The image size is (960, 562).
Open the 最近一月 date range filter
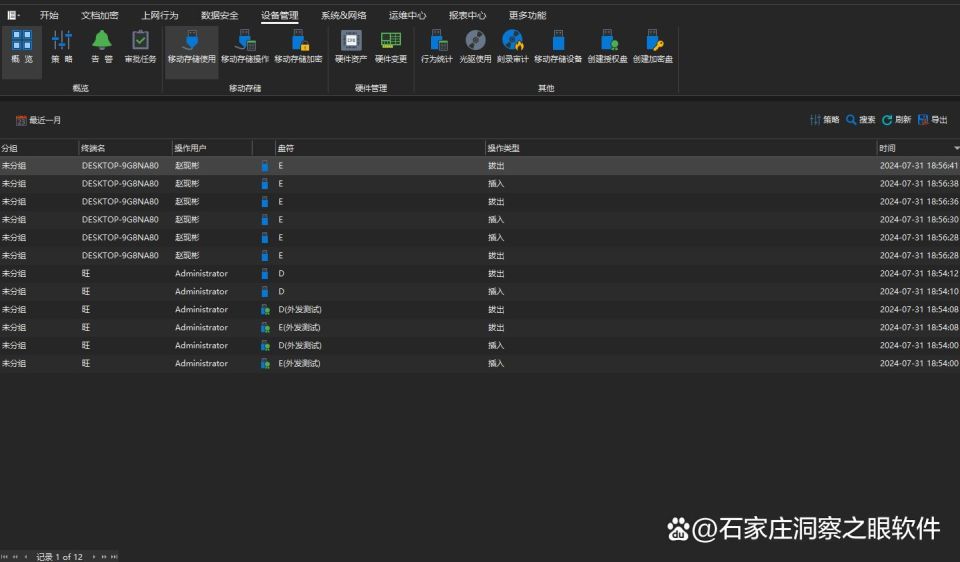click(x=39, y=120)
